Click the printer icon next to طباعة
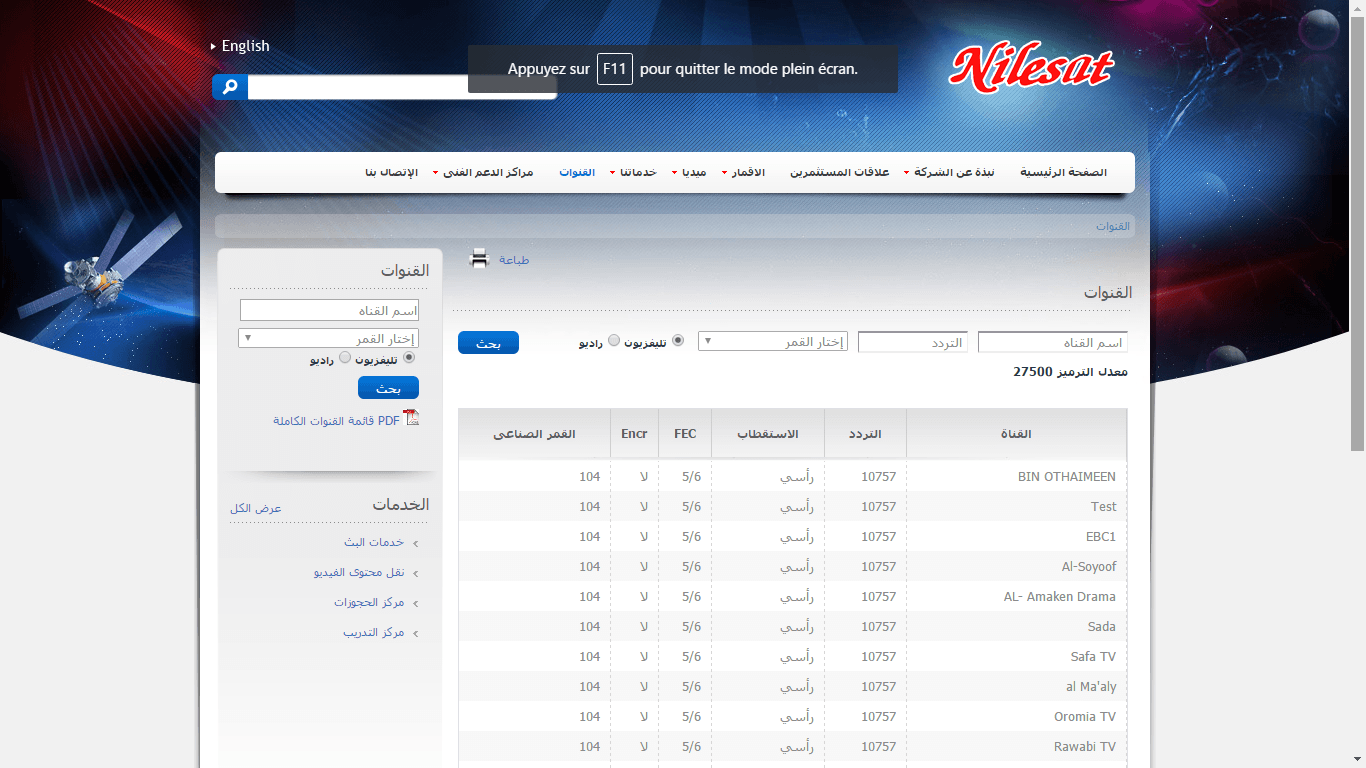Viewport: 1366px width, 768px height. coord(479,258)
